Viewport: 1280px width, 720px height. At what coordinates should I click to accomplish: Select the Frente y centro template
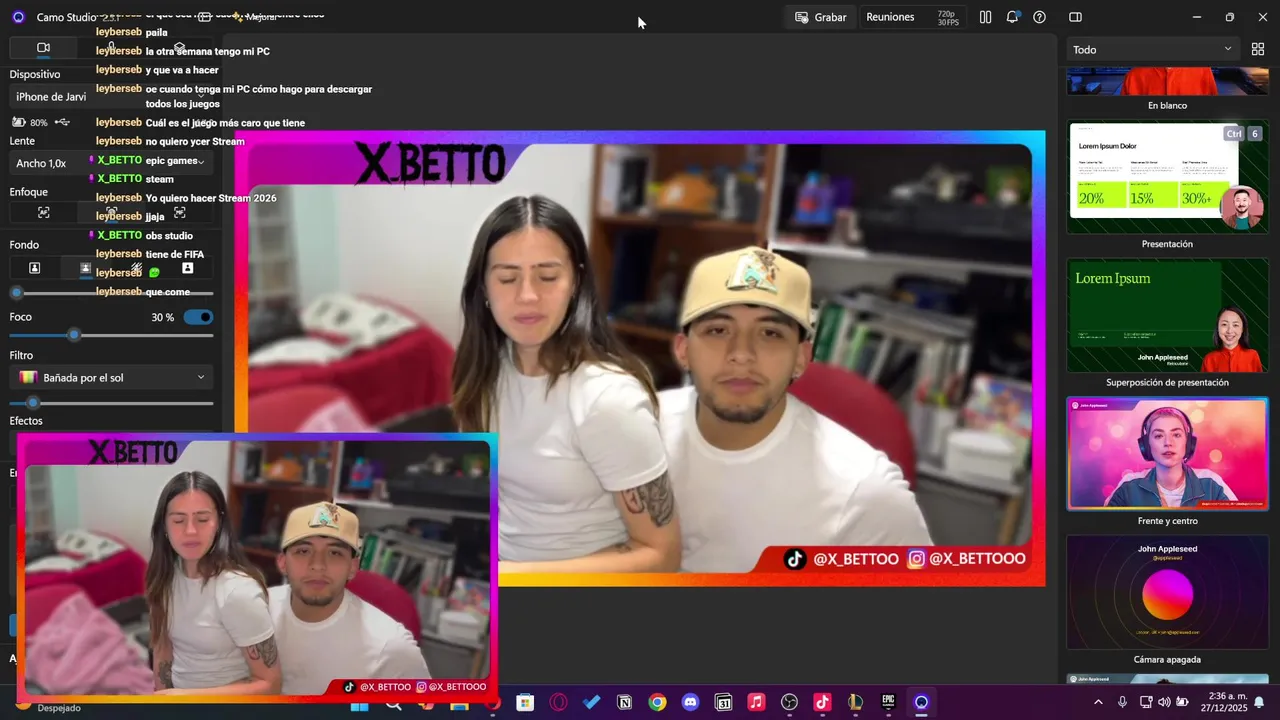tap(1167, 454)
